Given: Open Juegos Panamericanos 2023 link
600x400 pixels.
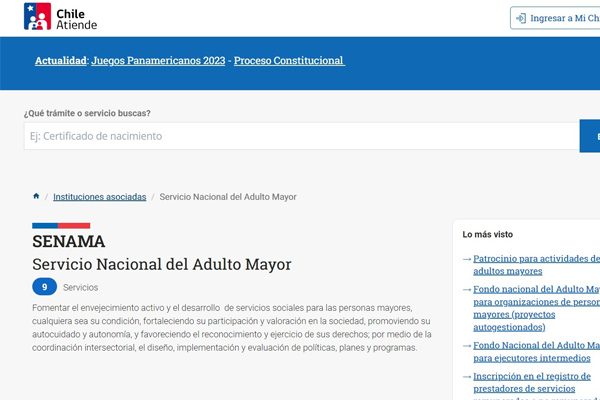Looking at the screenshot, I should coord(158,60).
